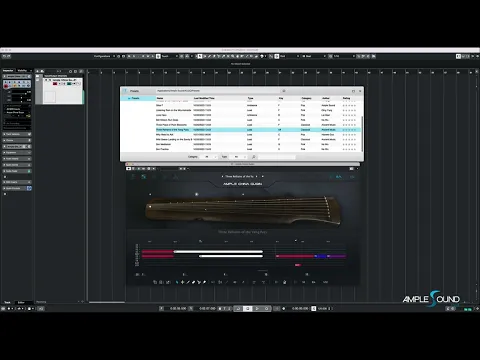Screen dimensions: 480x360
Task: Select the arrow pointer tool in riff editor
Action: click(177, 282)
